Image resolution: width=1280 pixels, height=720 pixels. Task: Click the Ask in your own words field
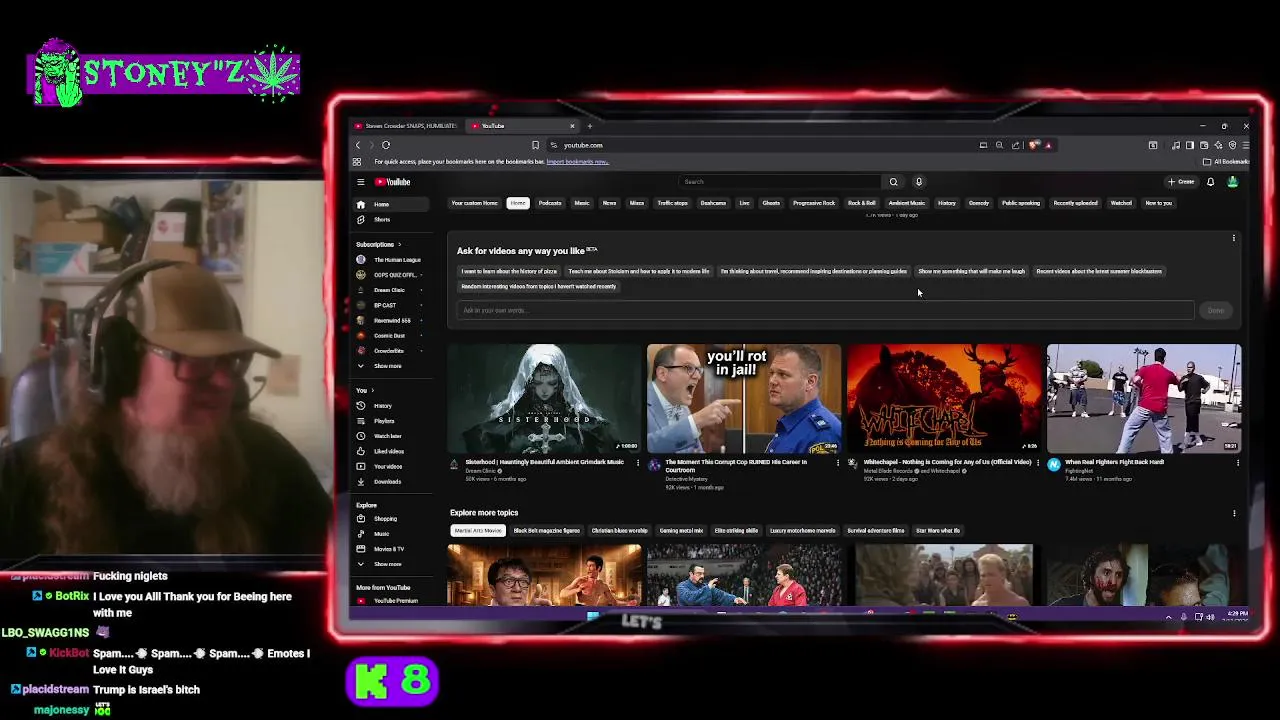point(825,310)
